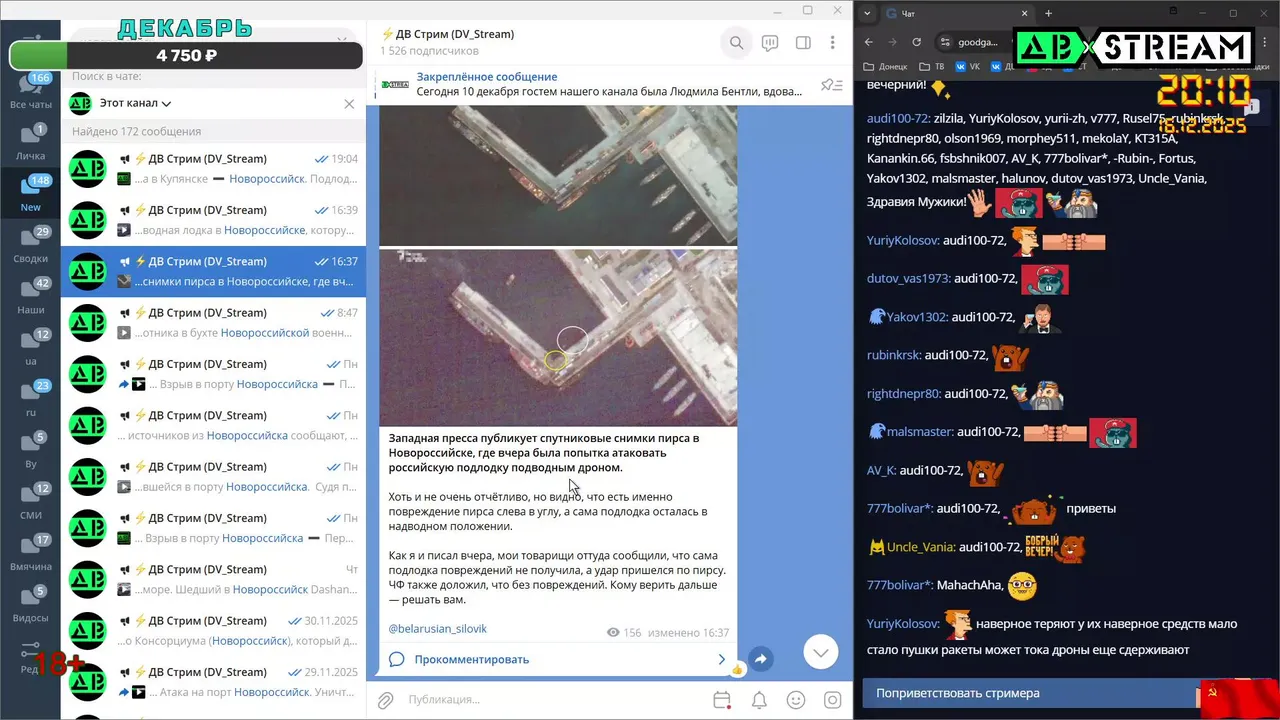Forward the post with share arrow
Screen dimensions: 1280x720
point(760,659)
